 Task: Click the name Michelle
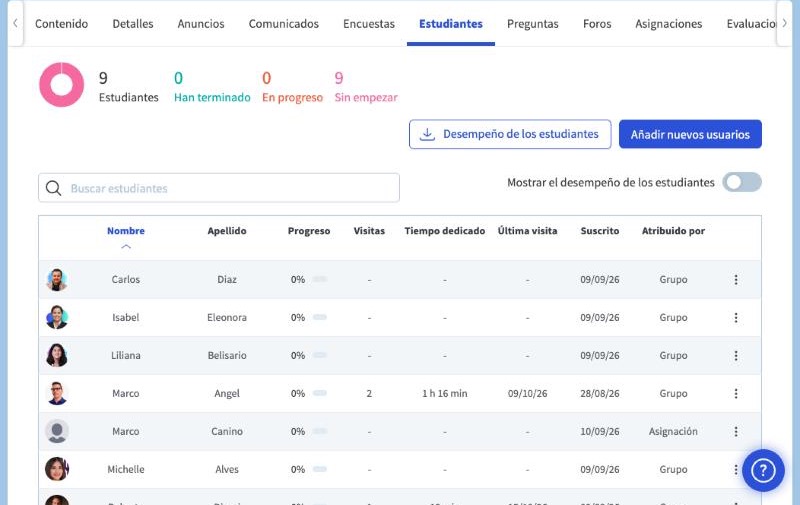[x=126, y=469]
